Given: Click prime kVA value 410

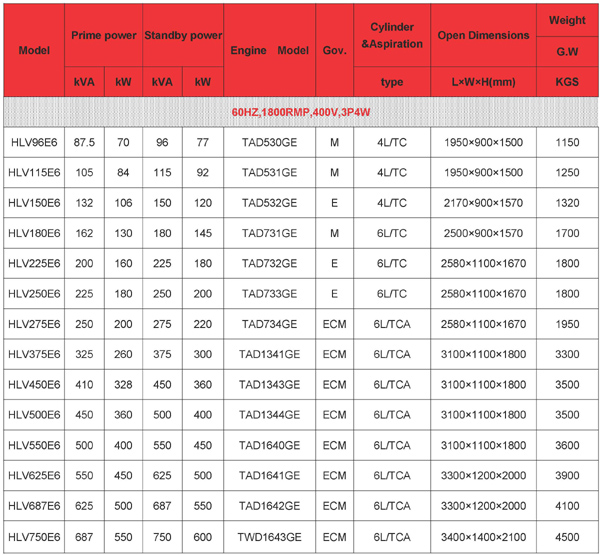Looking at the screenshot, I should coord(84,384).
